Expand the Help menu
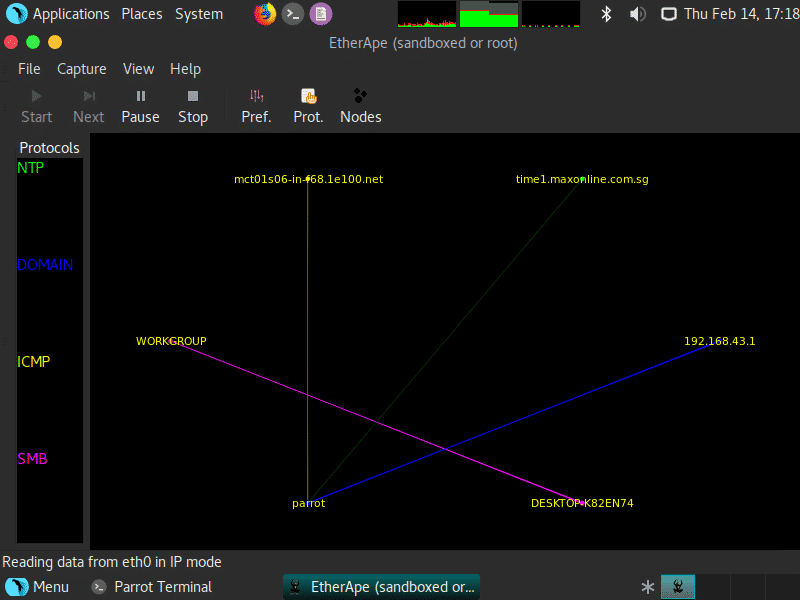Image resolution: width=800 pixels, height=600 pixels. [x=185, y=69]
